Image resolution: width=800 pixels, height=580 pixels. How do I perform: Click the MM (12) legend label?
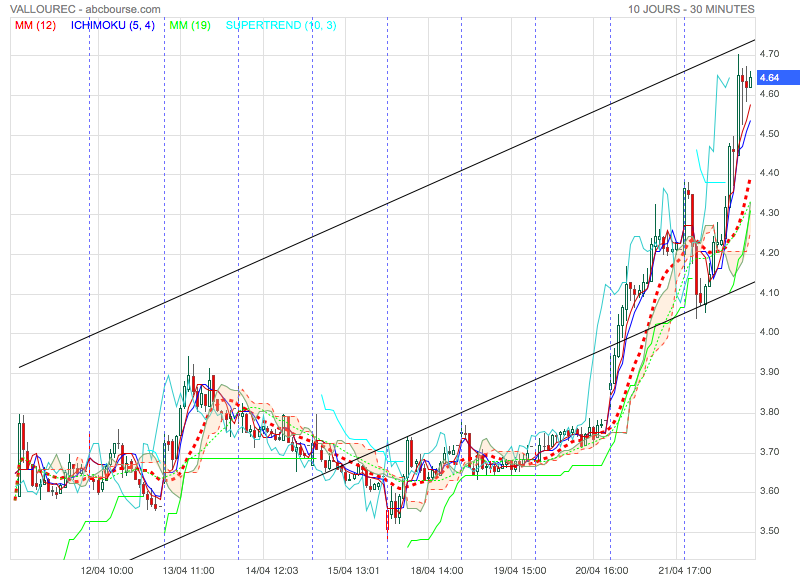pos(35,26)
